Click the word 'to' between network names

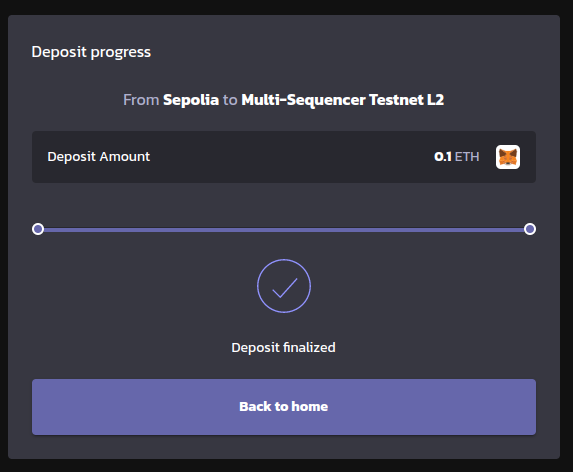(230, 100)
